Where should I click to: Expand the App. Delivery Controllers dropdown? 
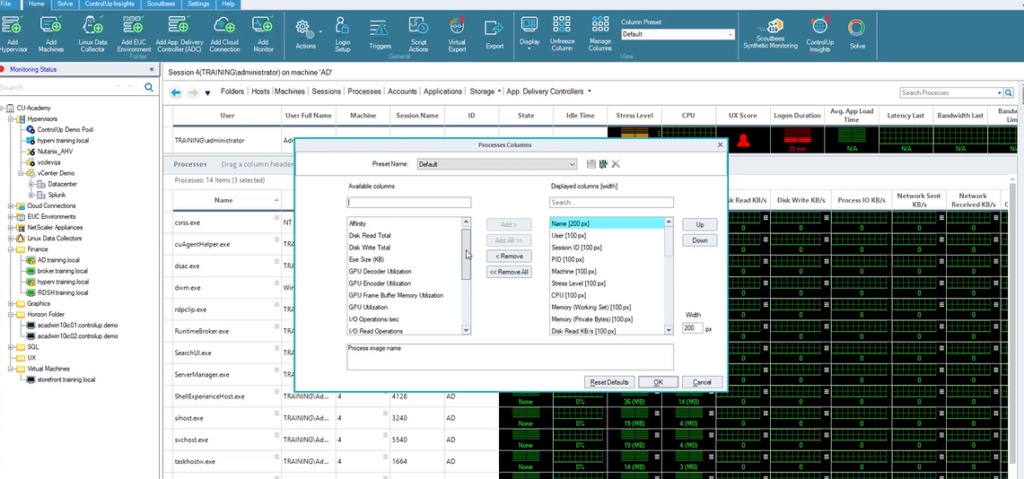[589, 91]
